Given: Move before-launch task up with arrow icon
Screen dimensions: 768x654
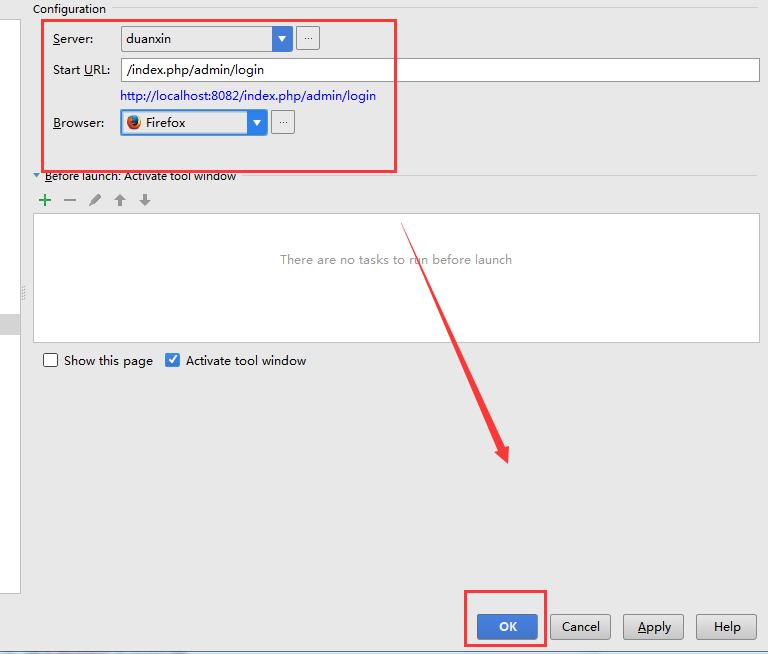Looking at the screenshot, I should [120, 200].
